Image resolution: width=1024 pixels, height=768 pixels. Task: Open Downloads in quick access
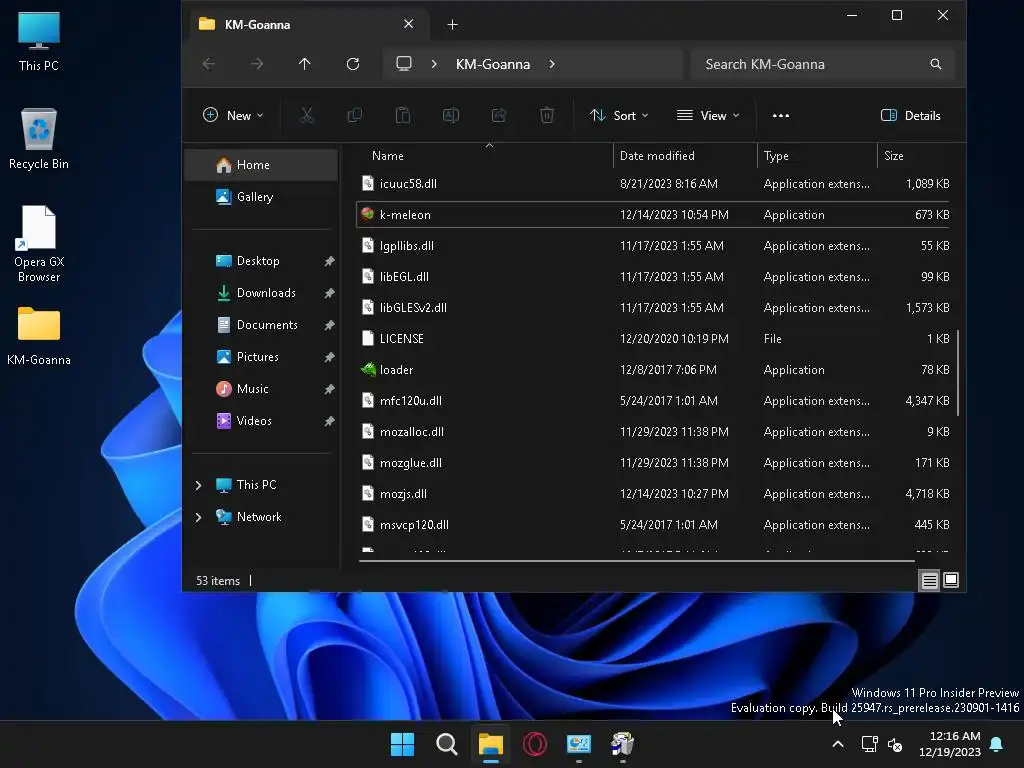click(x=261, y=293)
